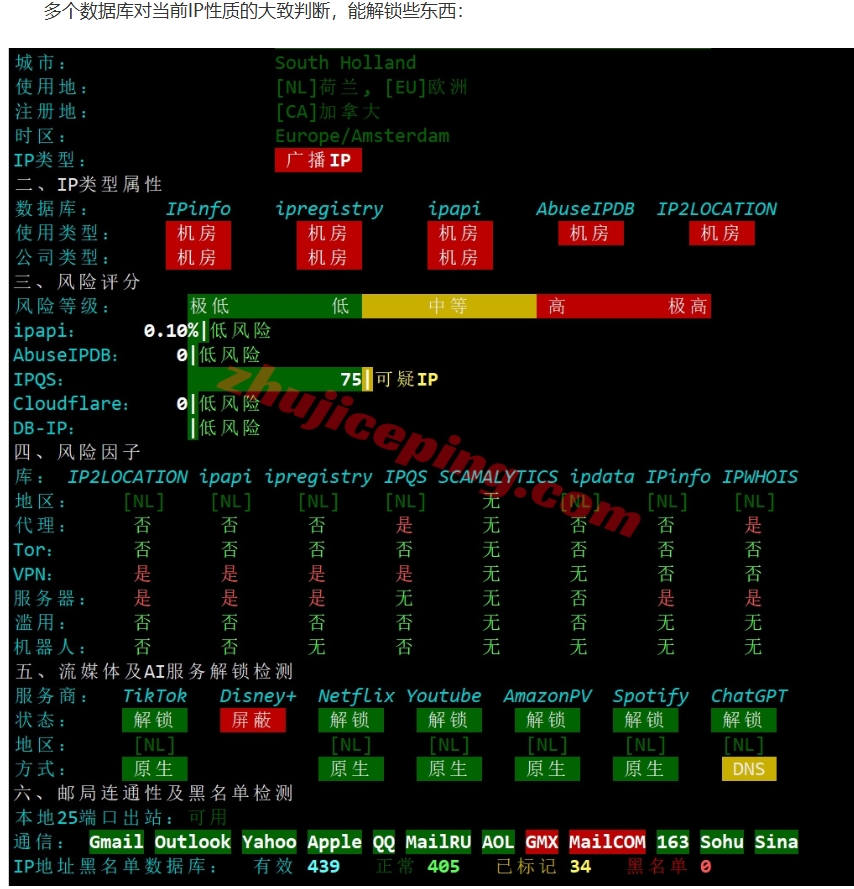Click the "ipdata" column header
This screenshot has height=889, width=854.
pos(602,477)
